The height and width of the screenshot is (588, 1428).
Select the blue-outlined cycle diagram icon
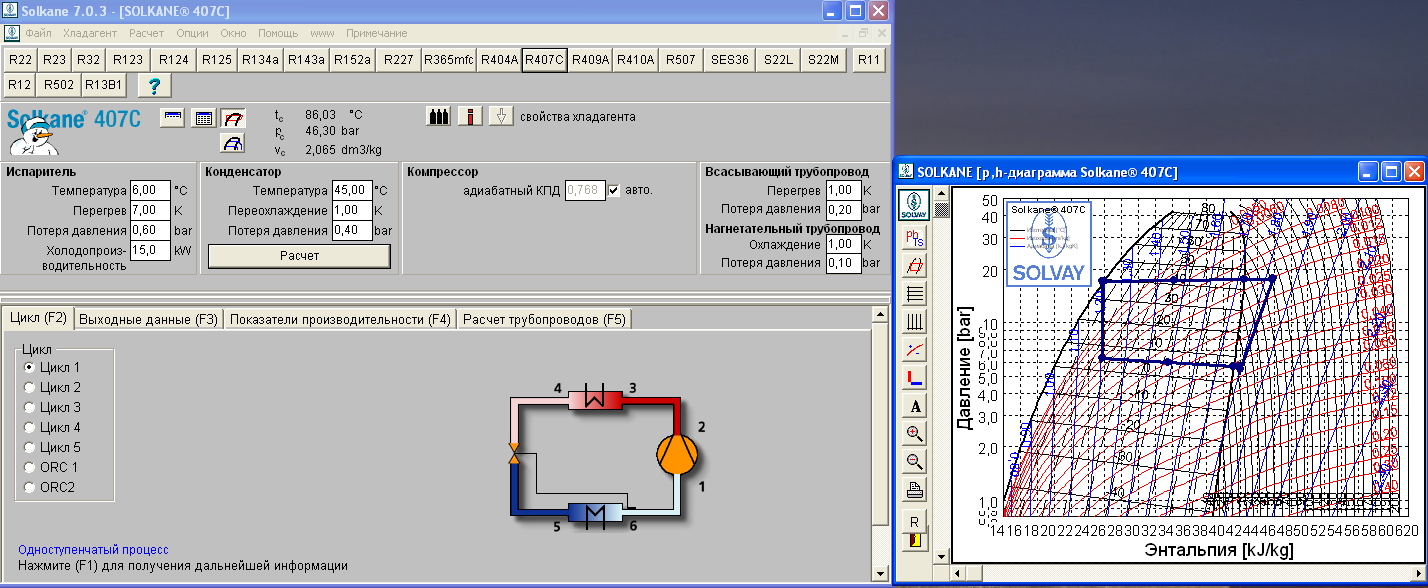(x=232, y=143)
